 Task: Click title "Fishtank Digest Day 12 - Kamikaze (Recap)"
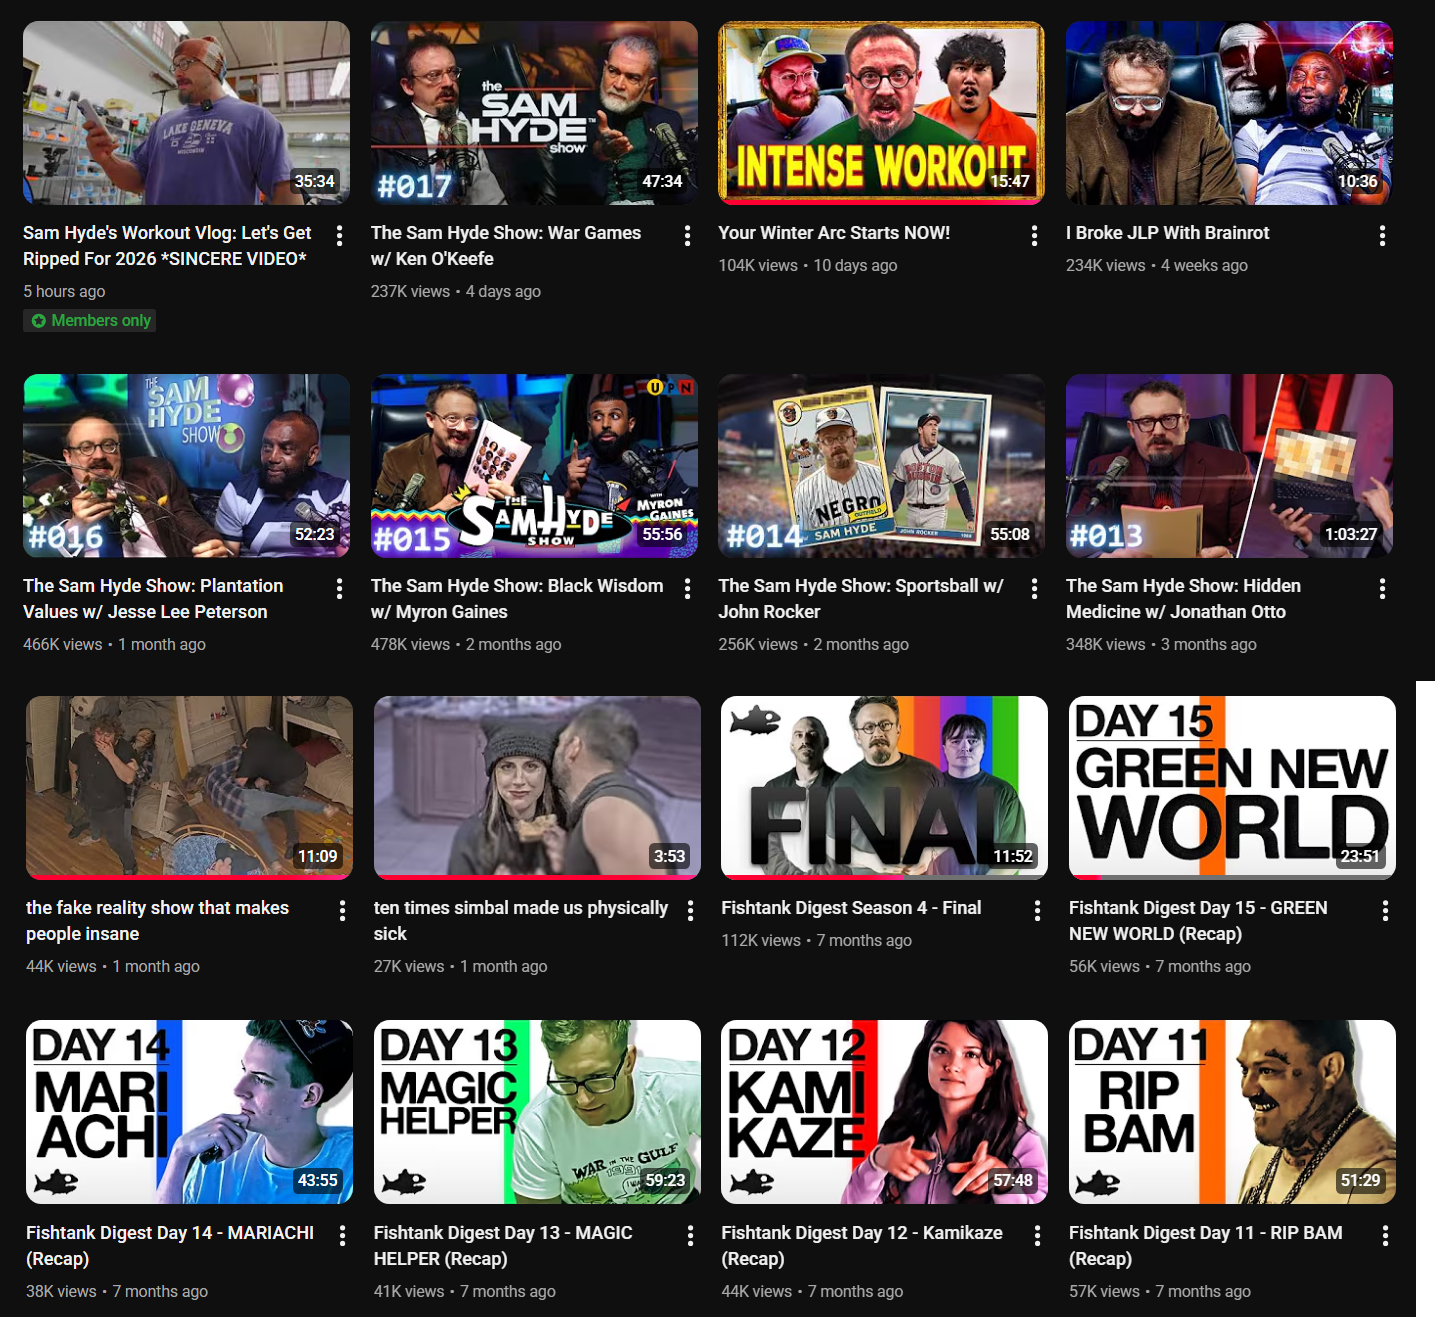point(862,1246)
